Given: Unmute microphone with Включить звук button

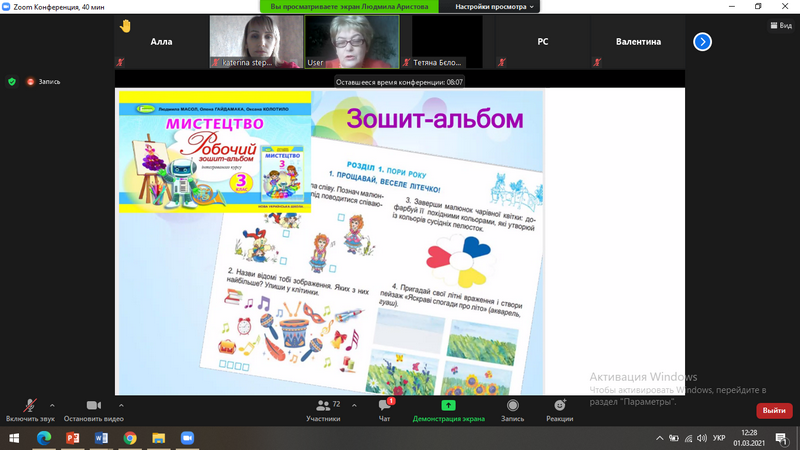Looking at the screenshot, I should [30, 411].
